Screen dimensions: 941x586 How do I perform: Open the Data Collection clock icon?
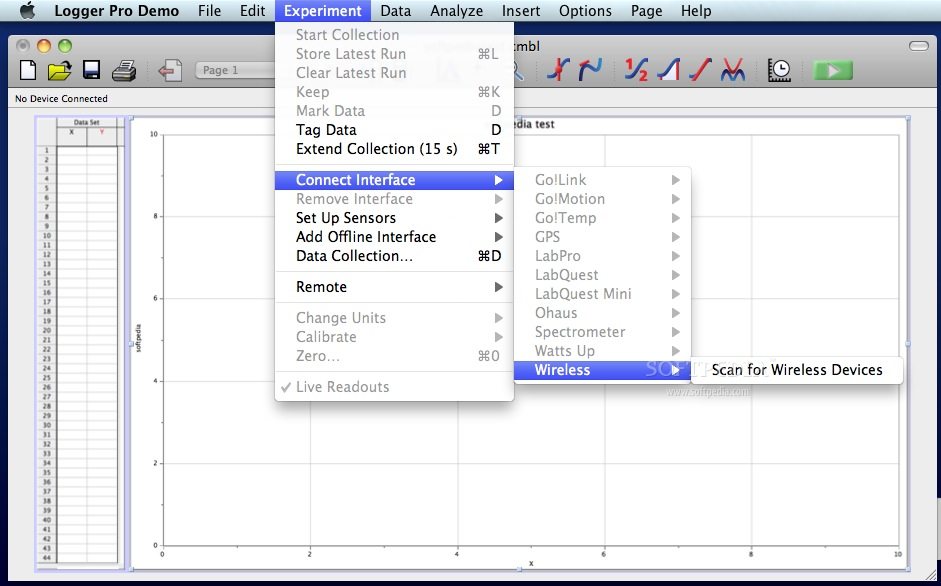(x=779, y=70)
